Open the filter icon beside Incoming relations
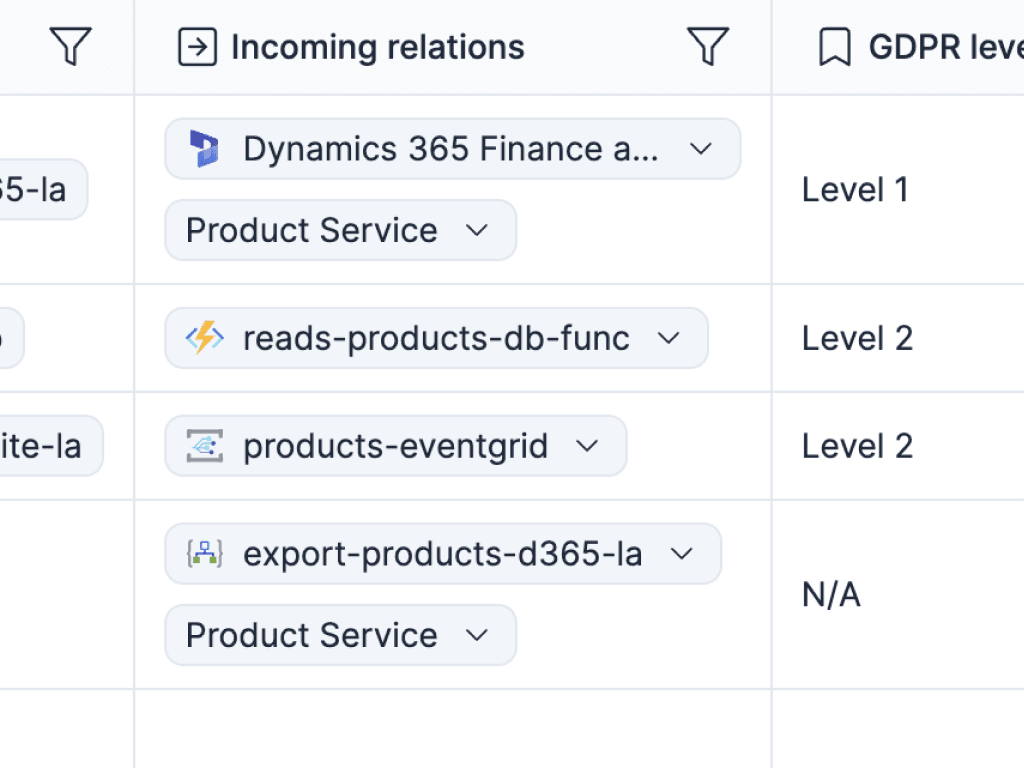The height and width of the screenshot is (768, 1024). click(x=708, y=45)
